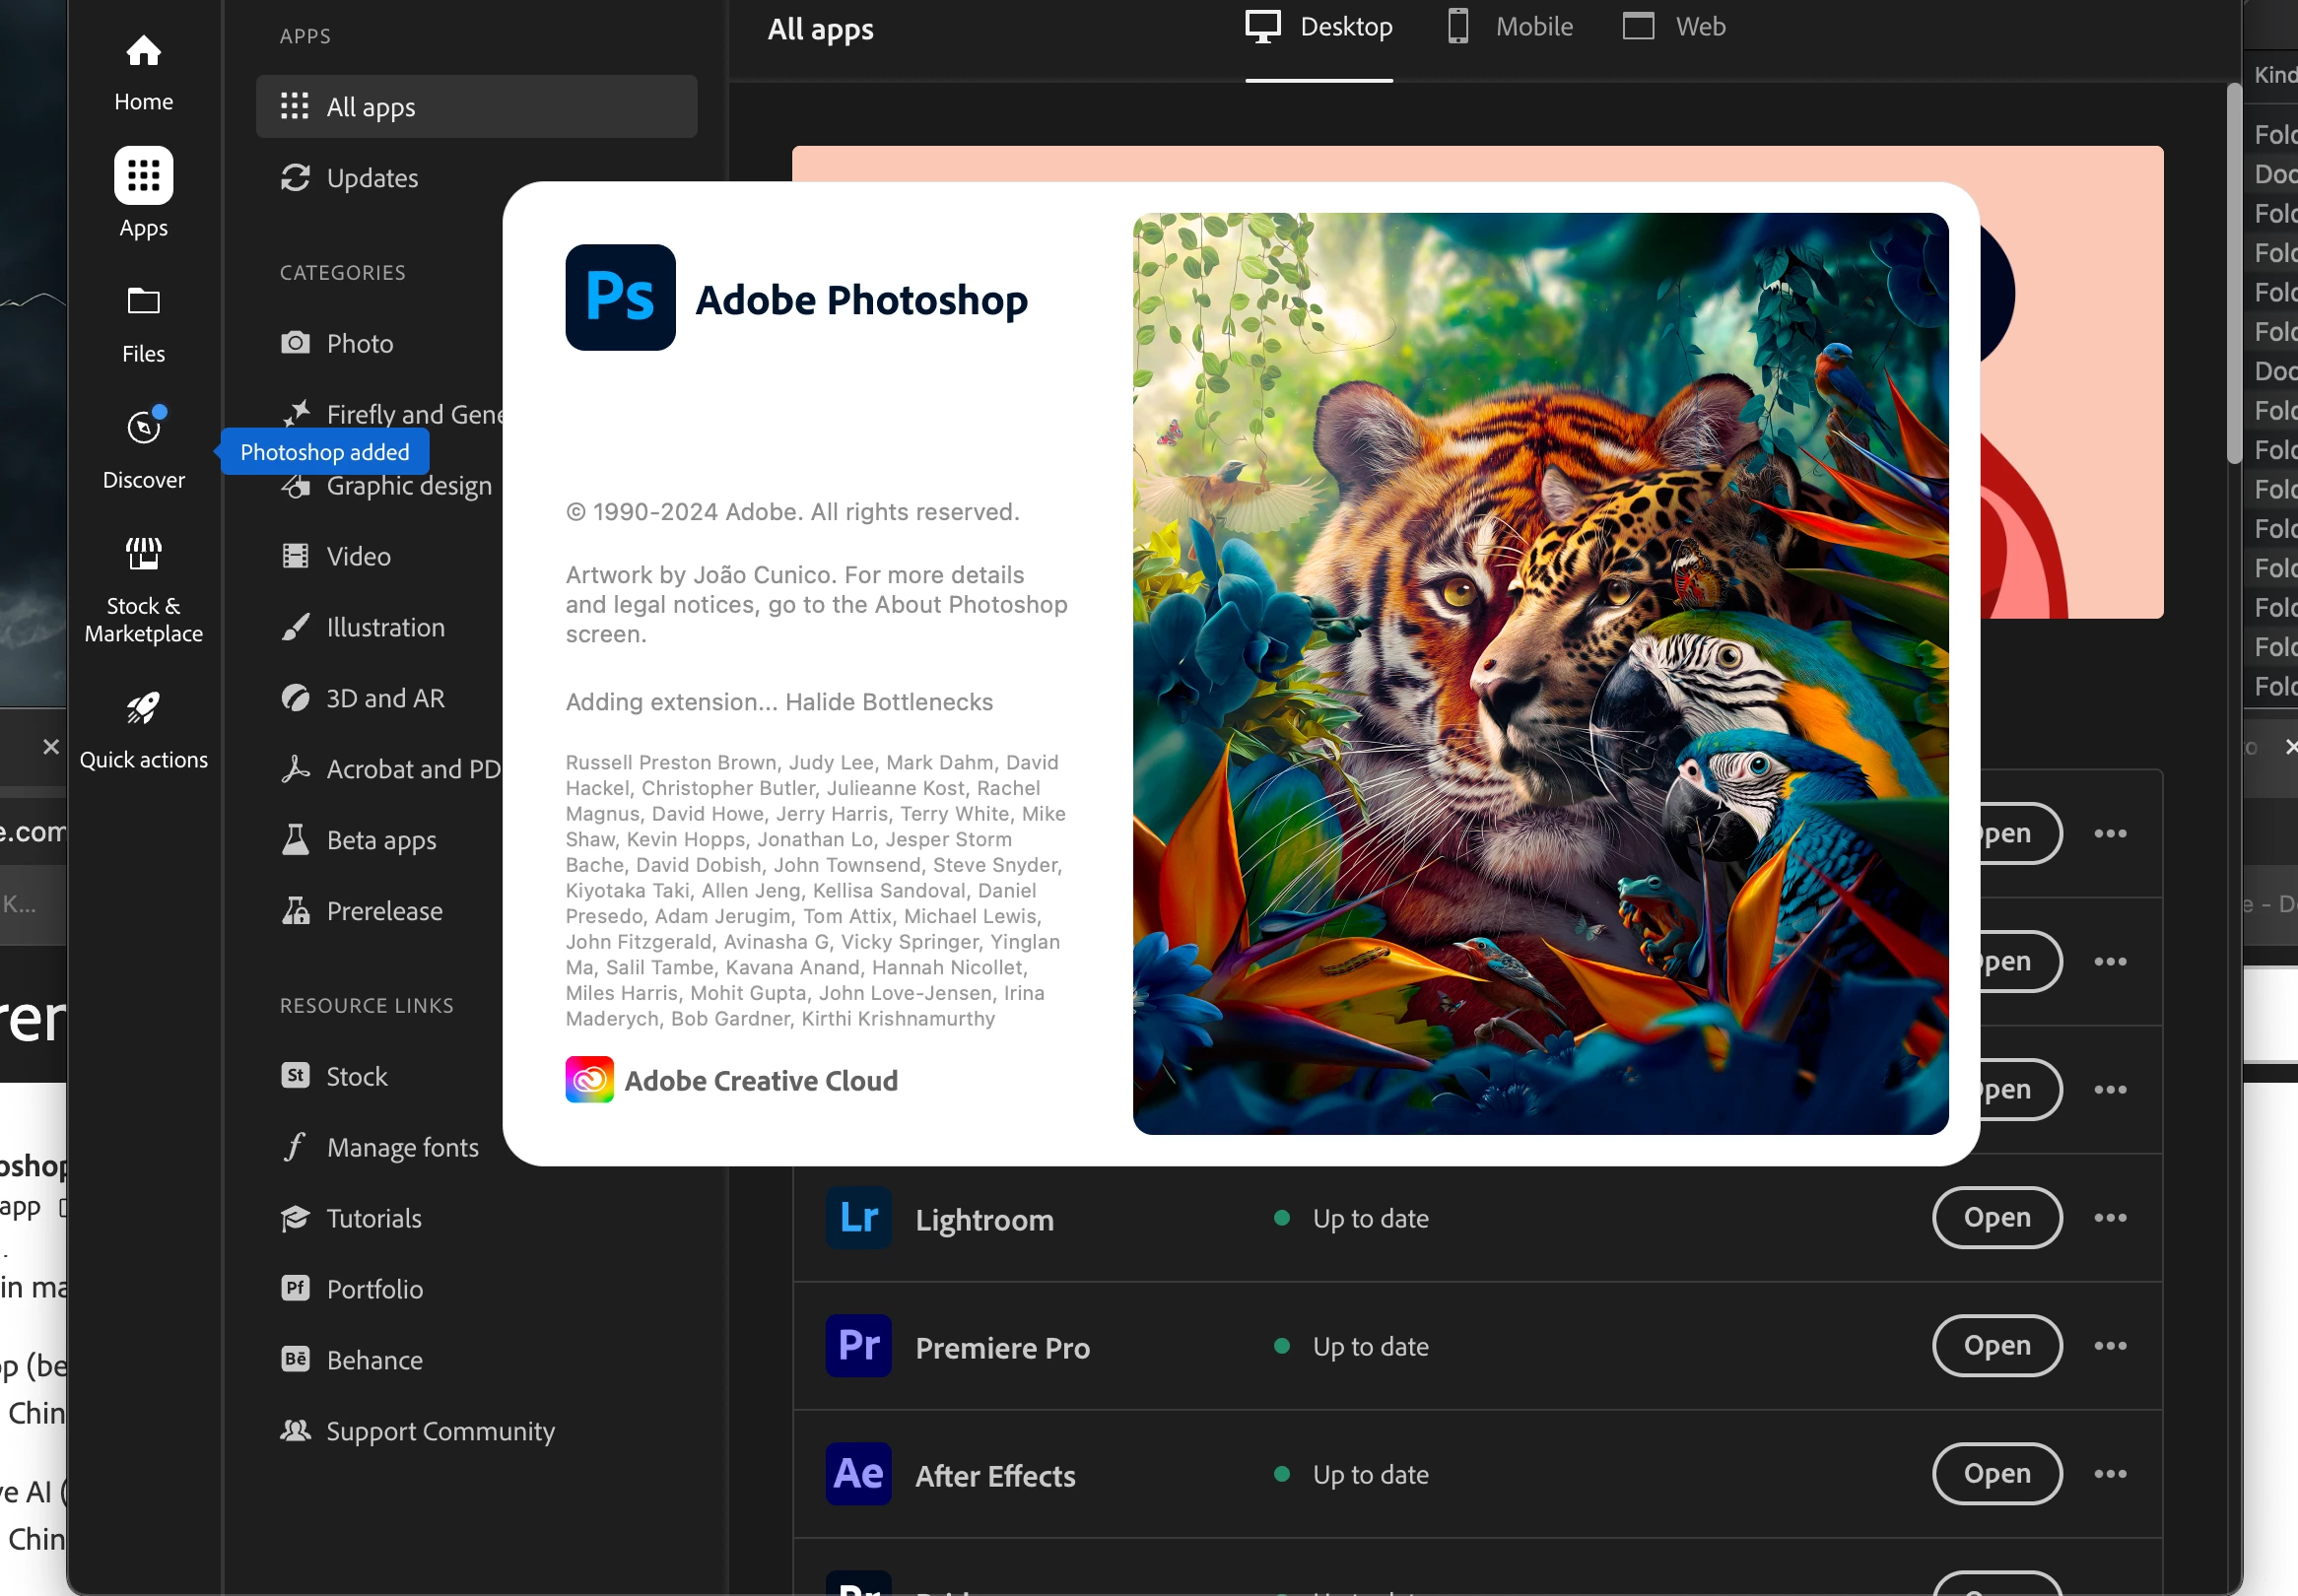The width and height of the screenshot is (2298, 1596).
Task: Click Open button for After Effects
Action: point(1996,1474)
